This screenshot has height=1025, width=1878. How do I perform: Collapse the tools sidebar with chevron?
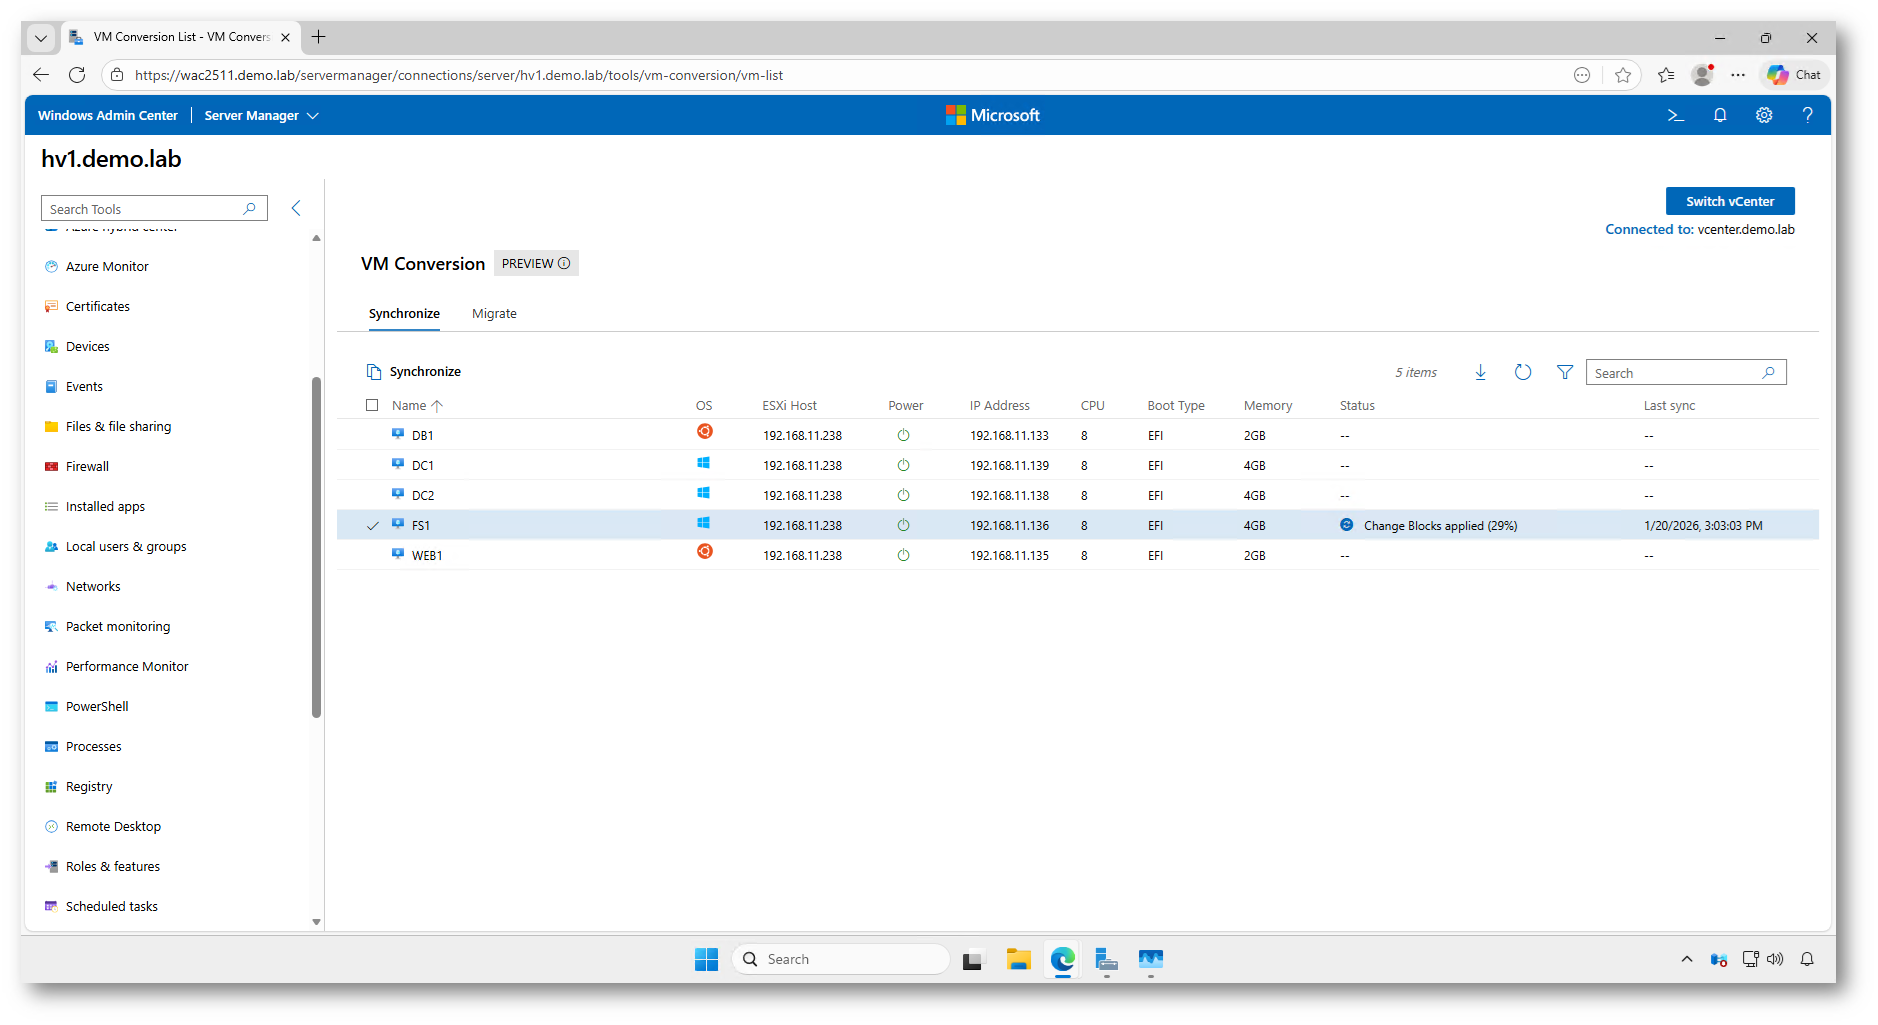point(296,208)
